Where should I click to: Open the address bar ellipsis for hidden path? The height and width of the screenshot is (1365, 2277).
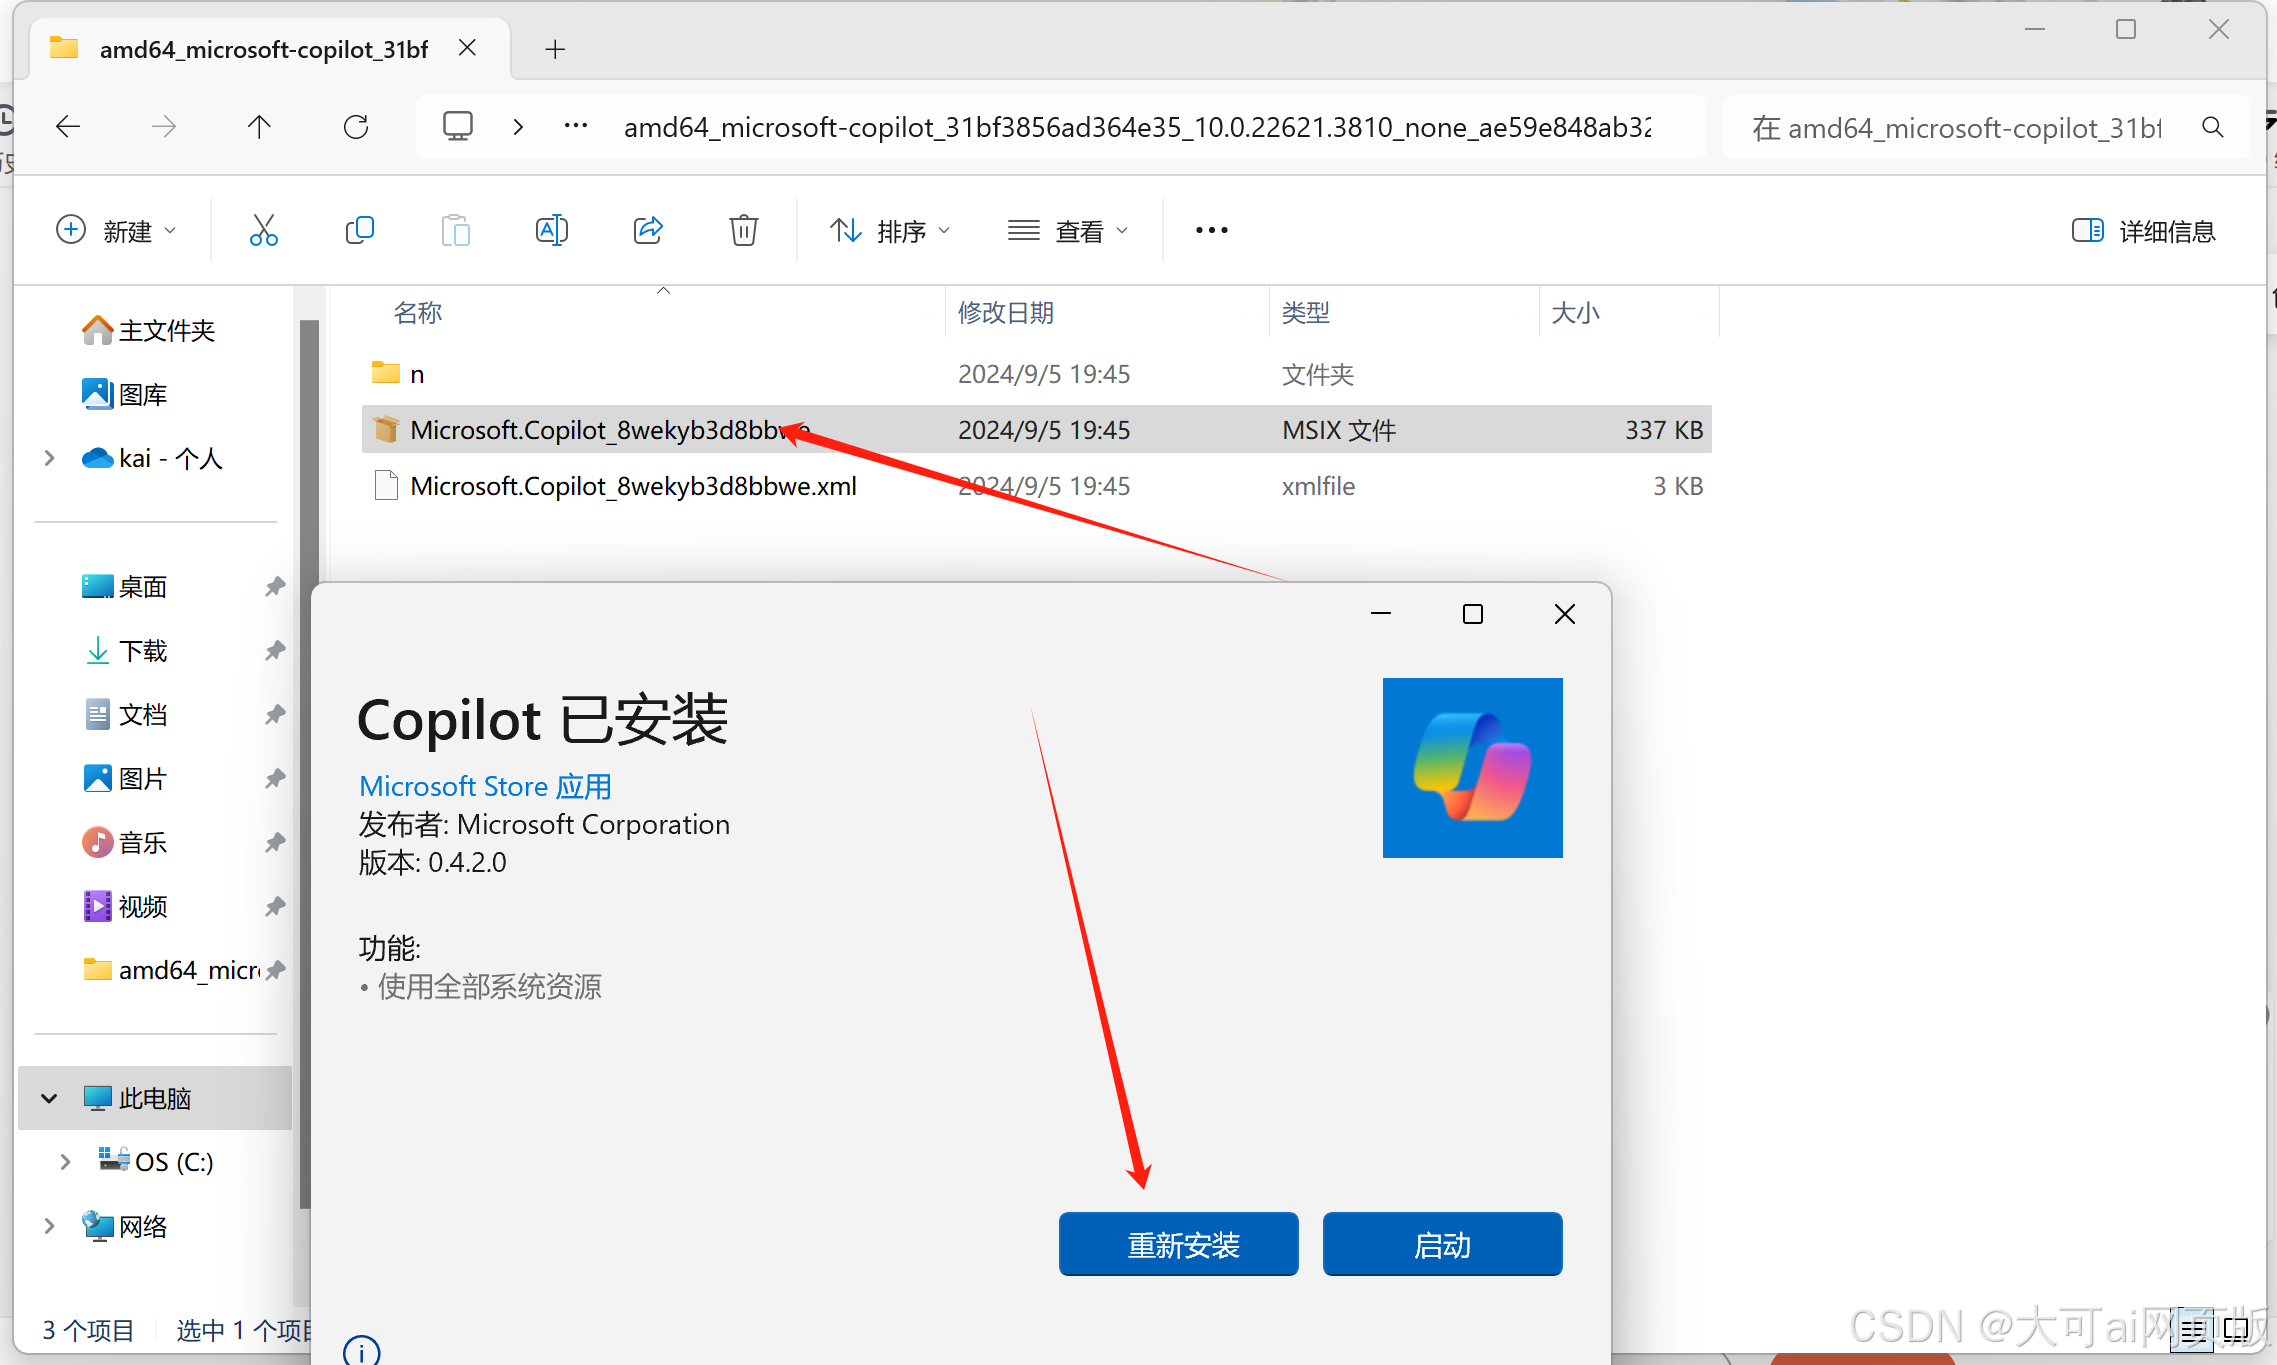[576, 126]
